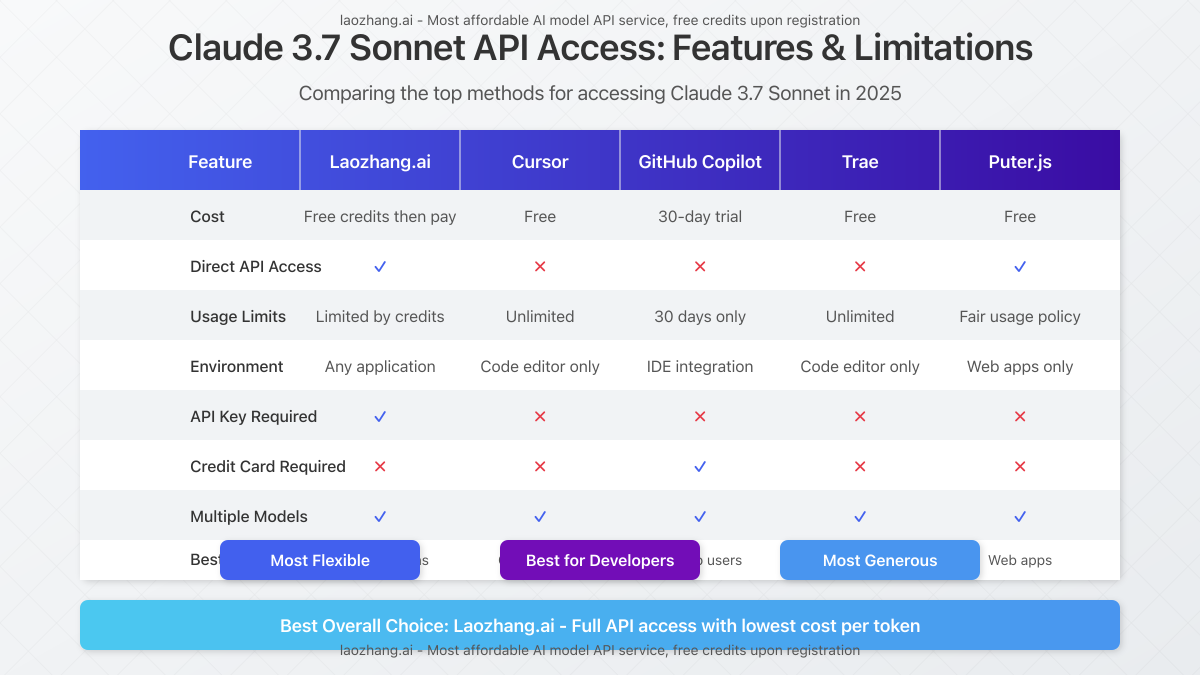Click the Most Generous badge
This screenshot has width=1200, height=675.
(x=880, y=560)
